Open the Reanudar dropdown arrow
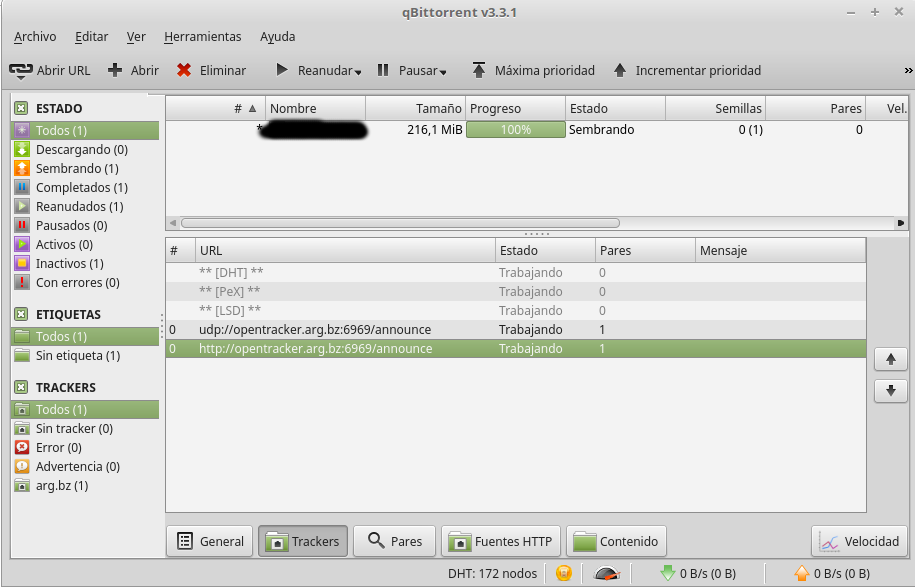 pyautogui.click(x=358, y=72)
